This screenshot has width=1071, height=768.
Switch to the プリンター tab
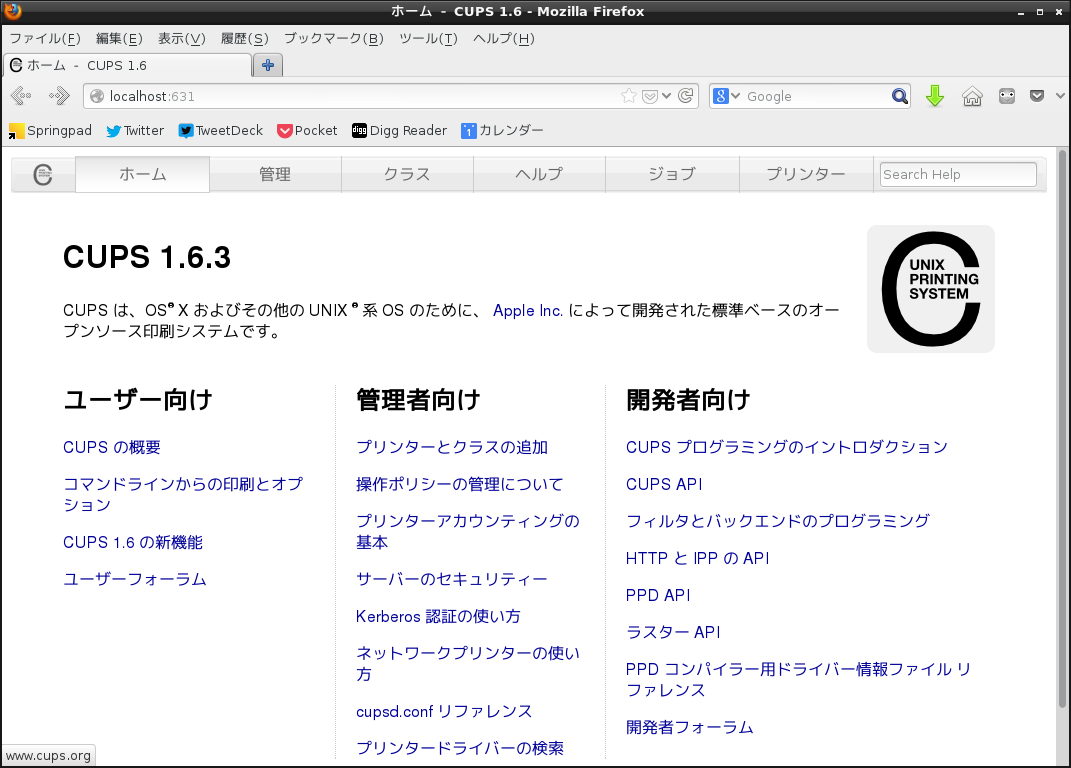click(x=806, y=174)
